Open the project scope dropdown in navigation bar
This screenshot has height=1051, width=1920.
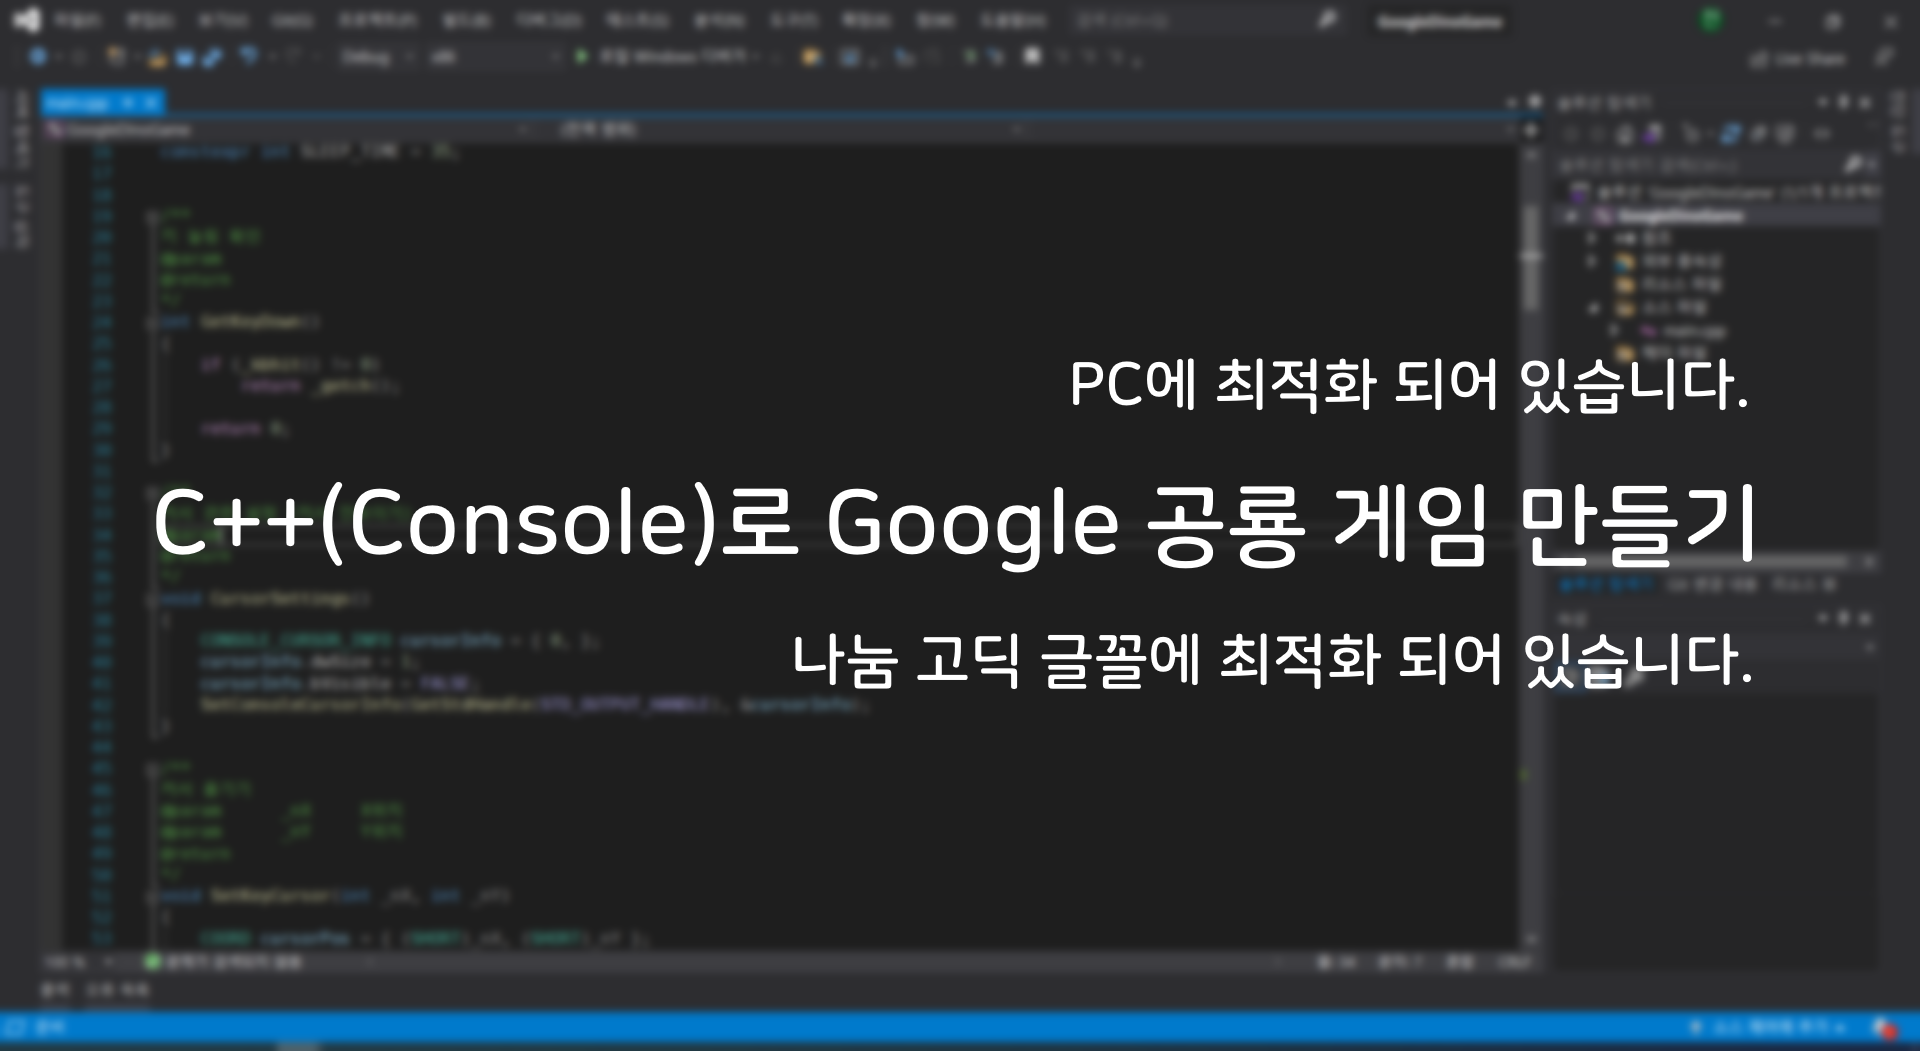pos(289,129)
